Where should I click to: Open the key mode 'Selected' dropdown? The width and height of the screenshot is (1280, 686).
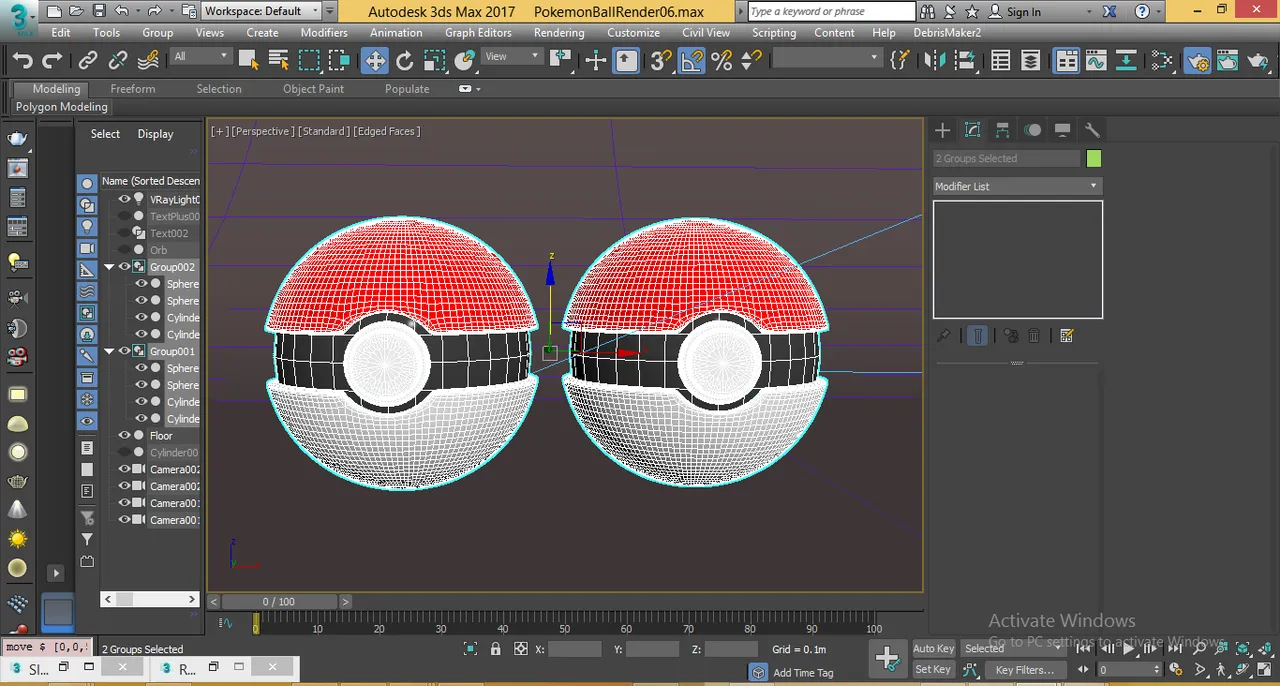click(1013, 648)
